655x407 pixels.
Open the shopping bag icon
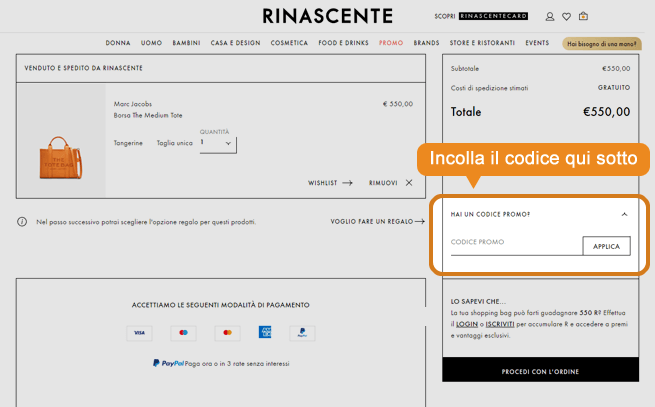click(583, 16)
